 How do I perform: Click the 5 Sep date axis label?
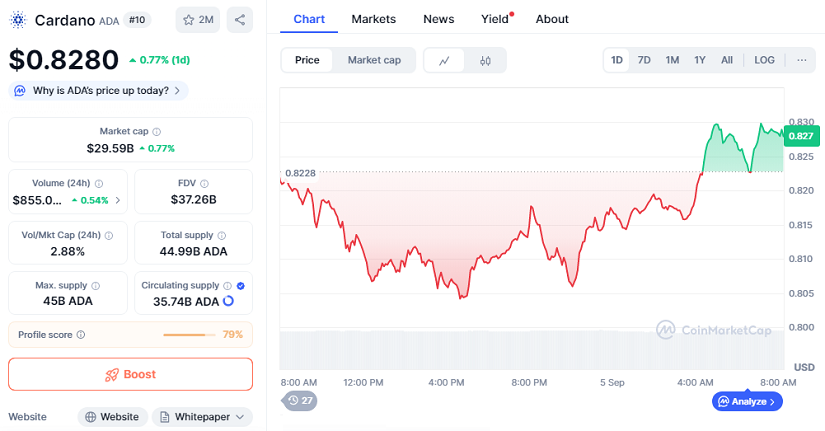click(612, 383)
